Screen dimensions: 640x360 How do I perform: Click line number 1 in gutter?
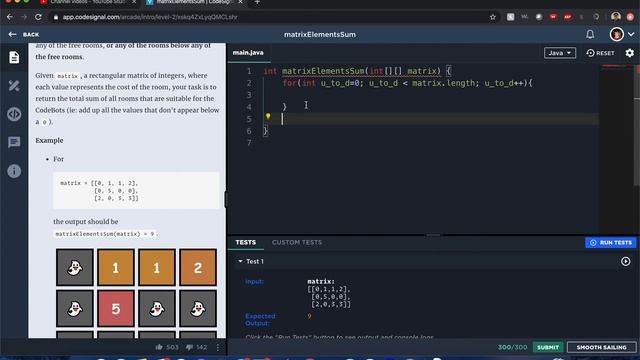(249, 71)
